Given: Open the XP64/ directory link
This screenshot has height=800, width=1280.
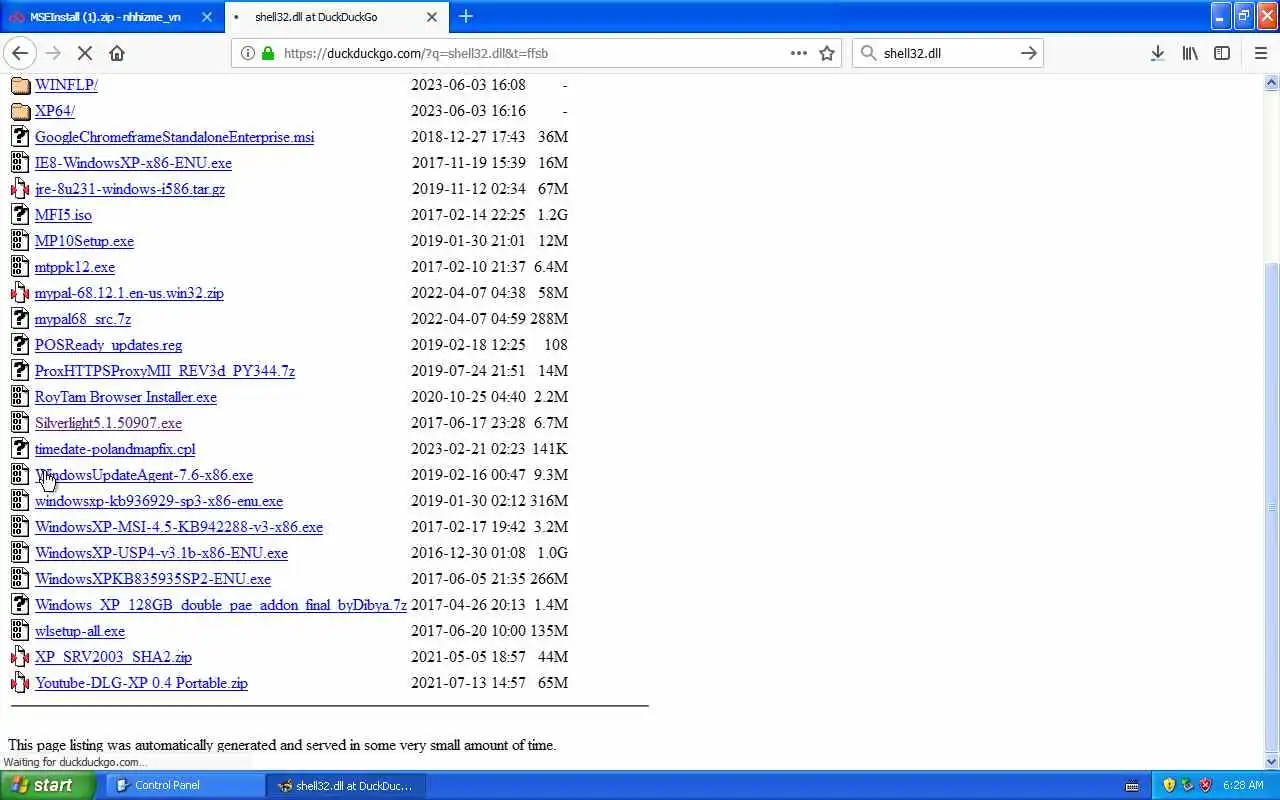Looking at the screenshot, I should (x=55, y=111).
